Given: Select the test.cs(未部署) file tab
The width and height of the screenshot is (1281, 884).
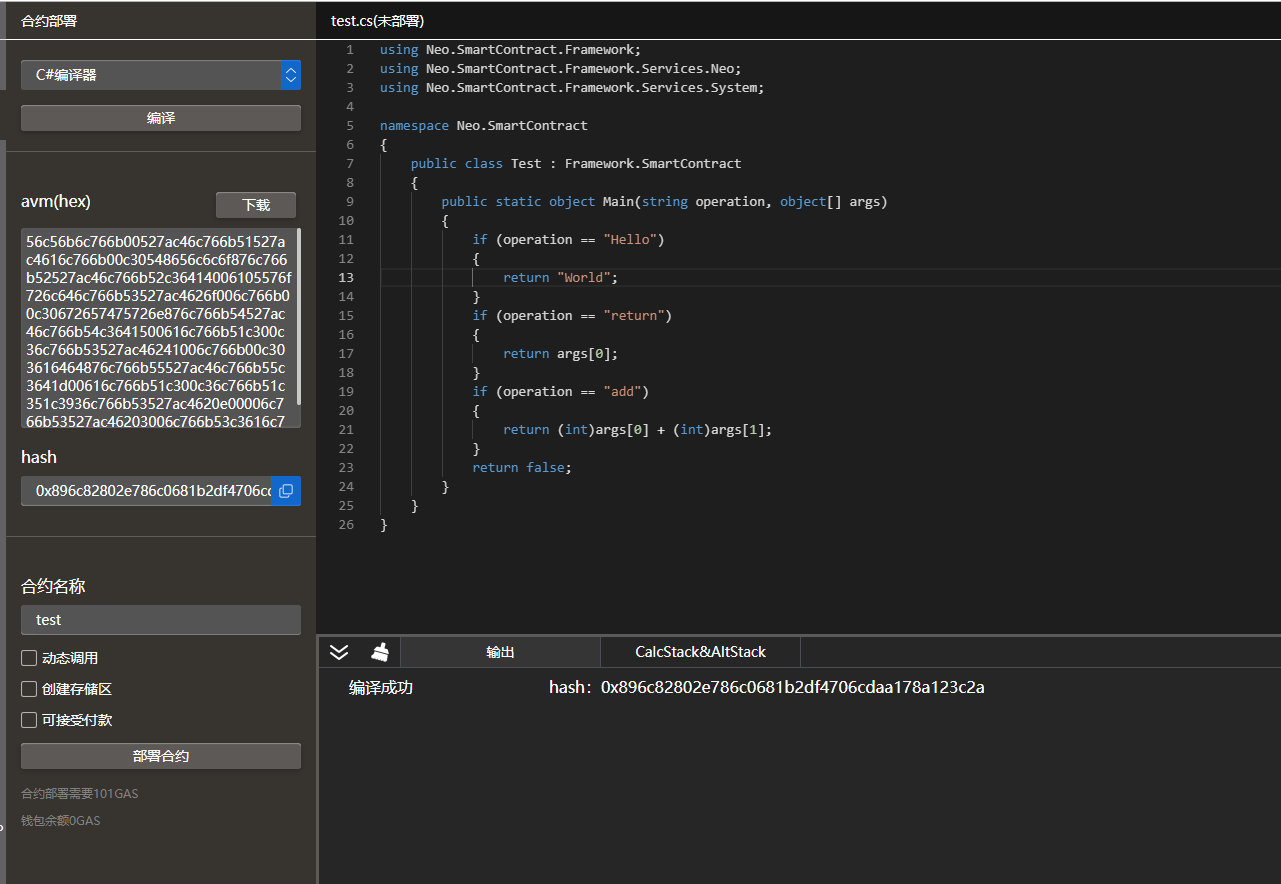Looking at the screenshot, I should [x=377, y=21].
